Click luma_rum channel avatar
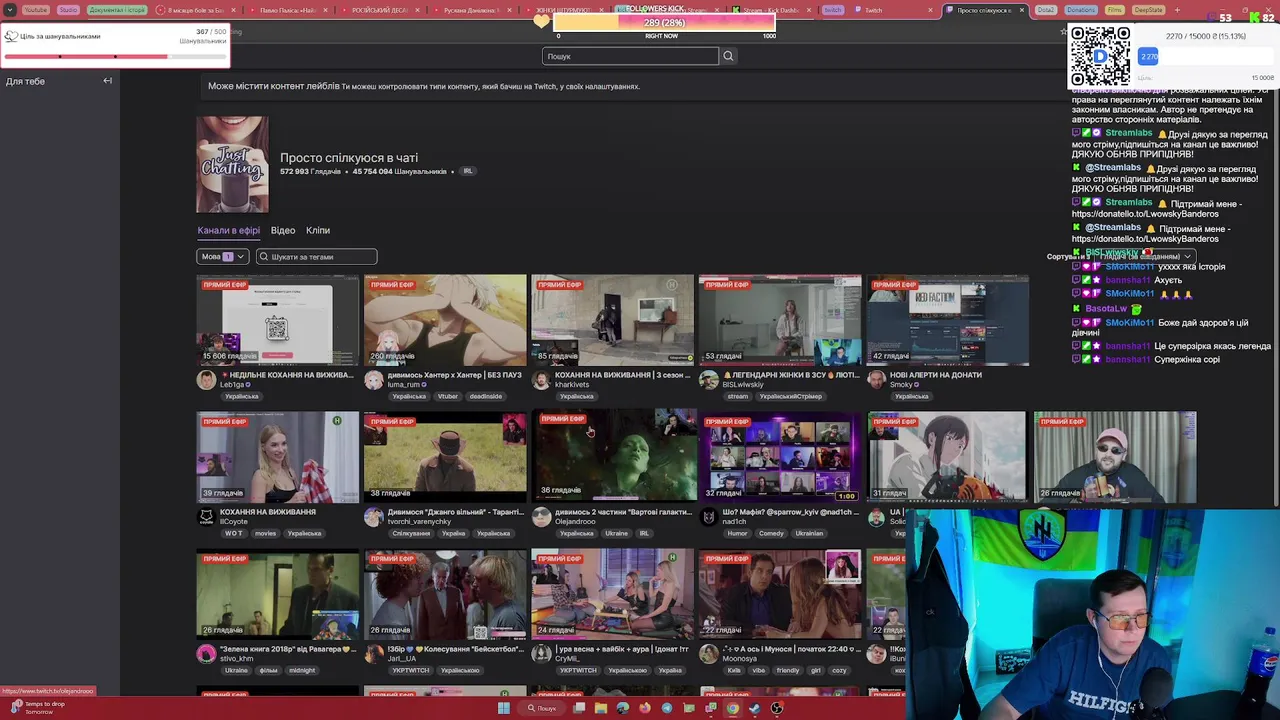This screenshot has height=720, width=1280. (373, 380)
